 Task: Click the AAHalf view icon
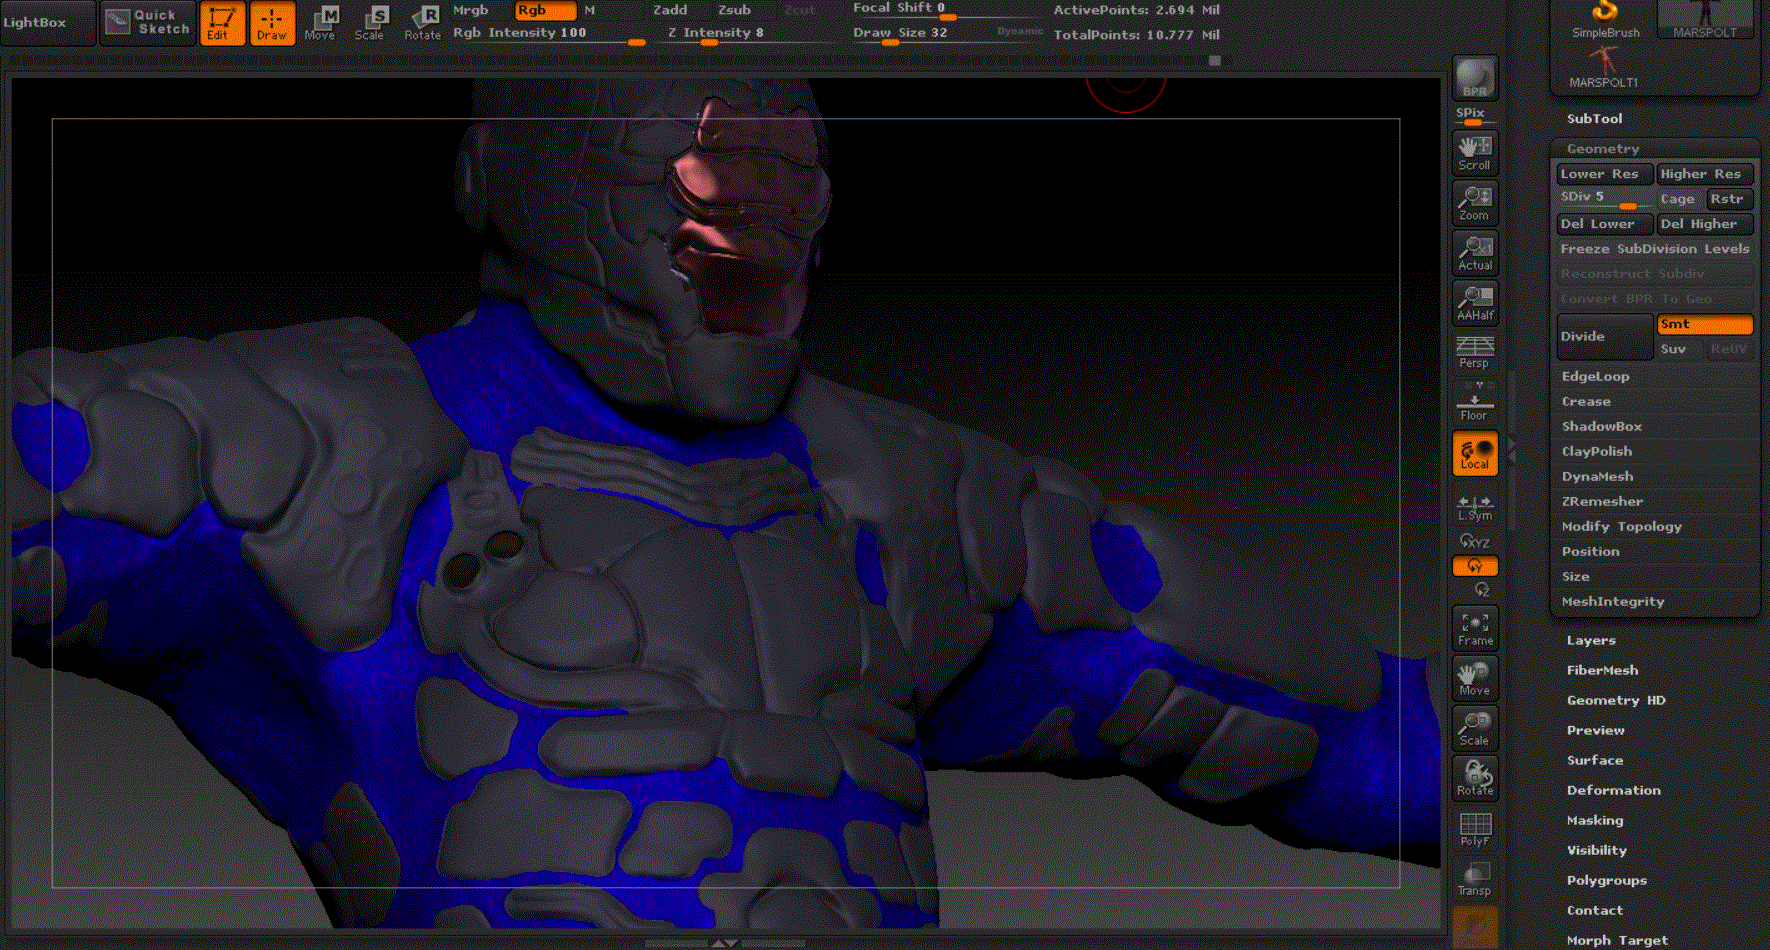coord(1474,303)
